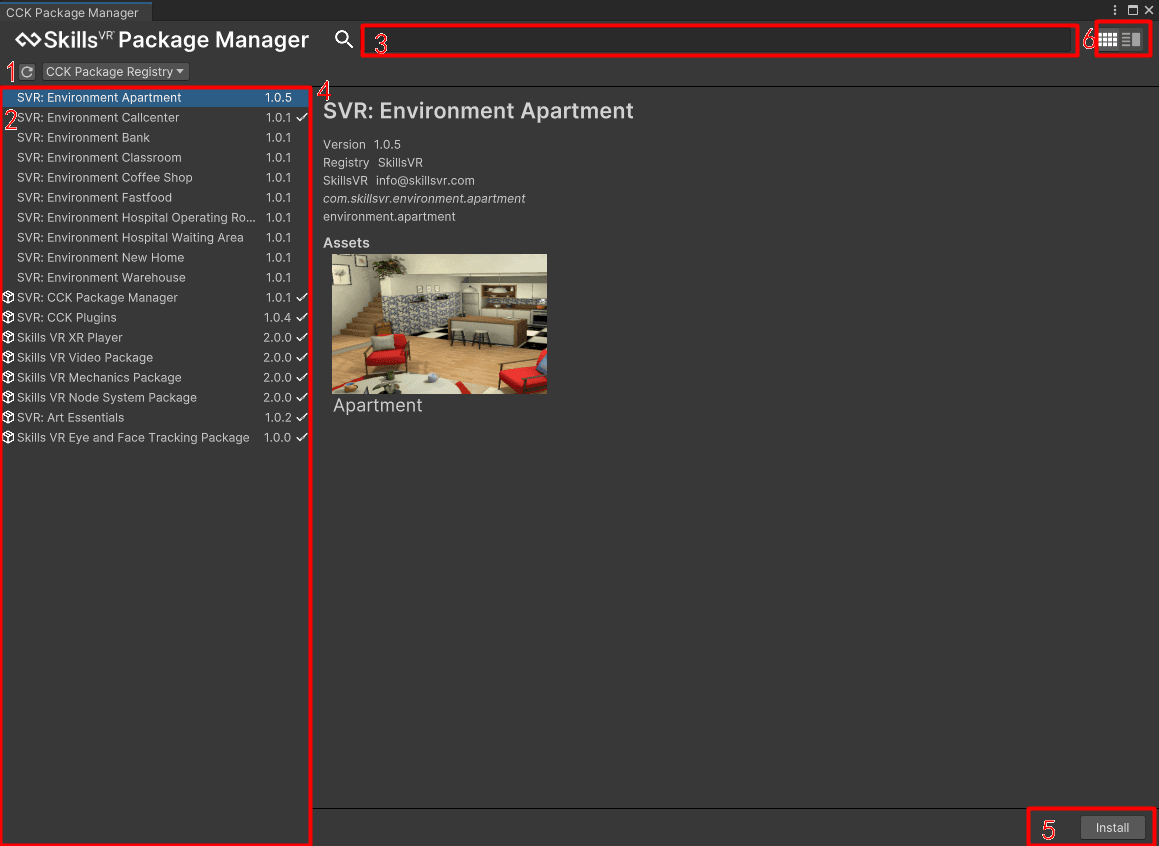Click box icon beside CCK Plugins
This screenshot has width=1159, height=846.
pyautogui.click(x=9, y=317)
